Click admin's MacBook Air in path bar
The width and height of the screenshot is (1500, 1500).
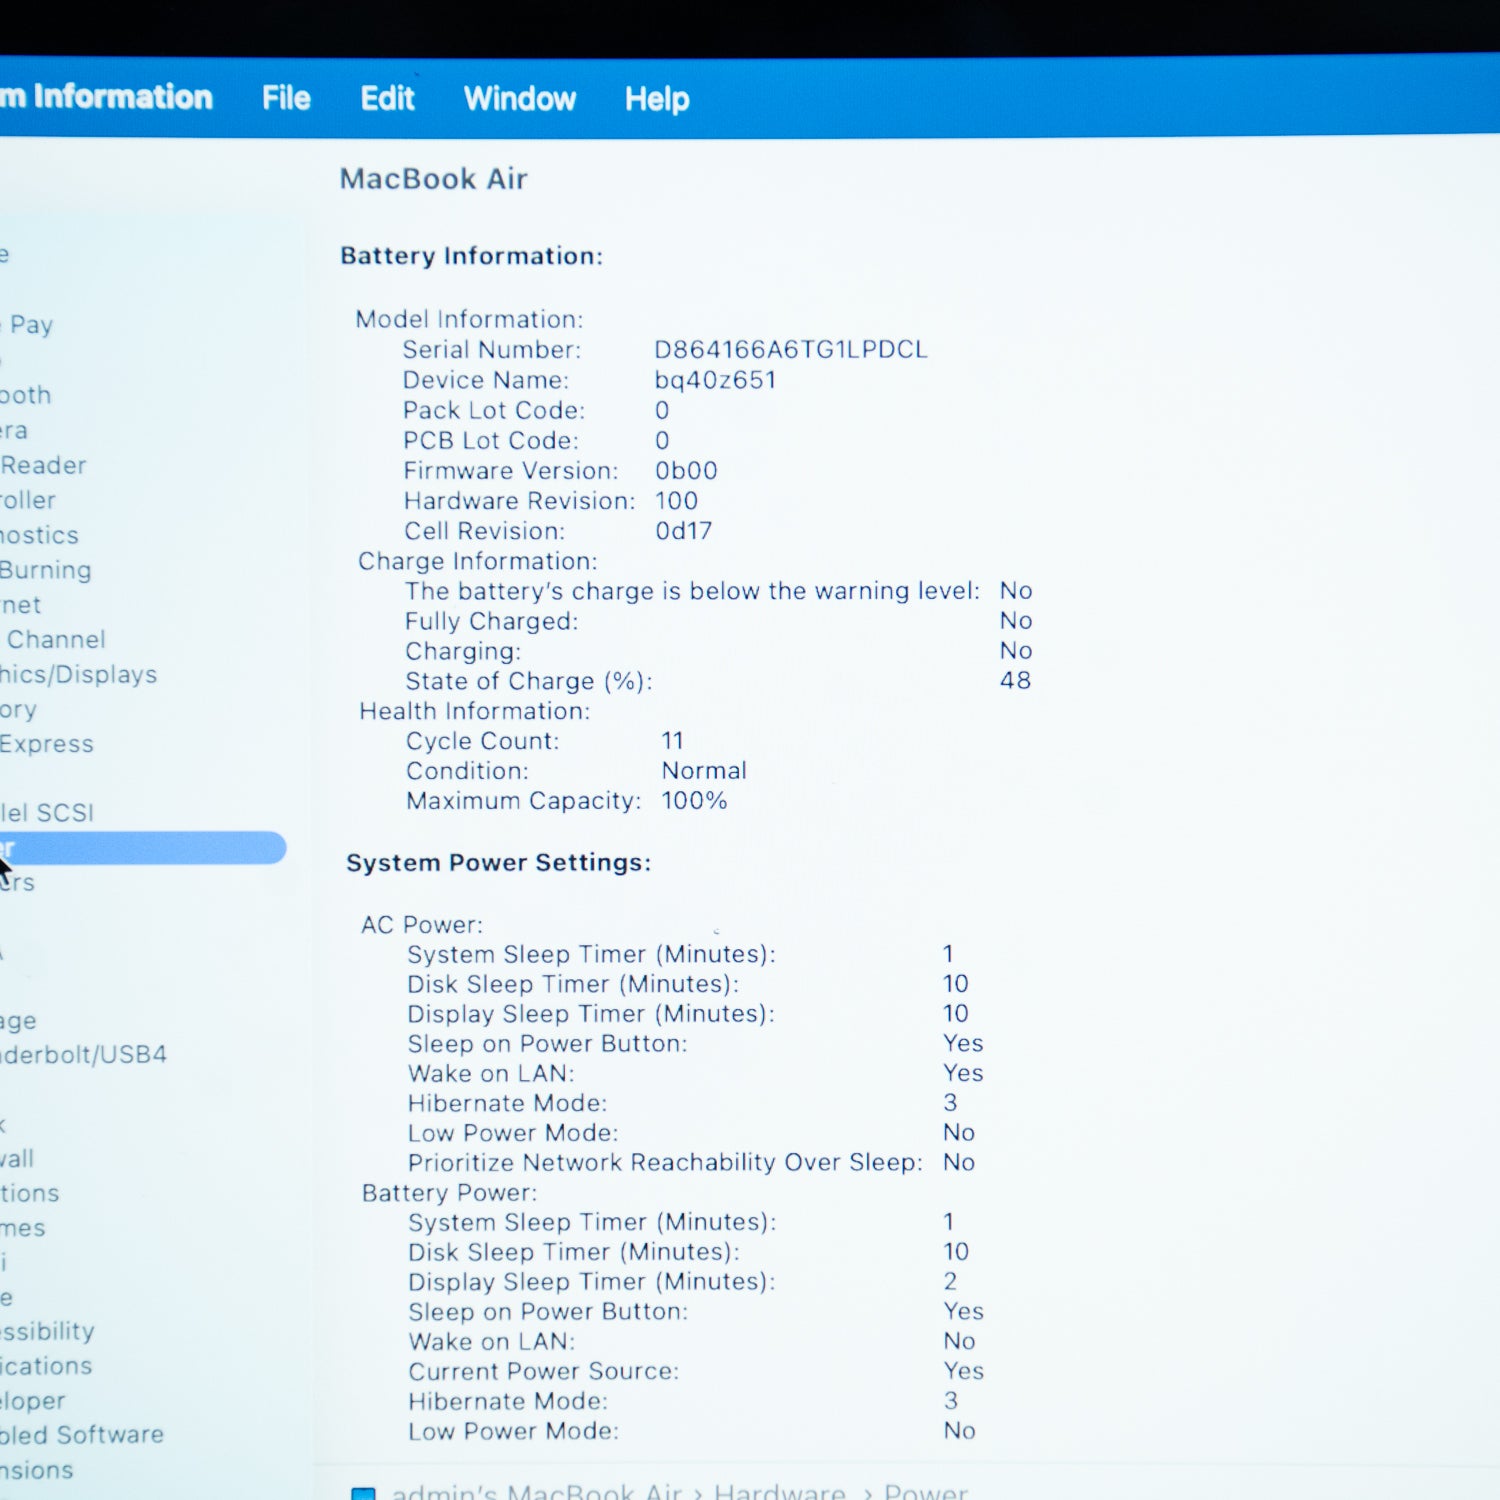(536, 1492)
